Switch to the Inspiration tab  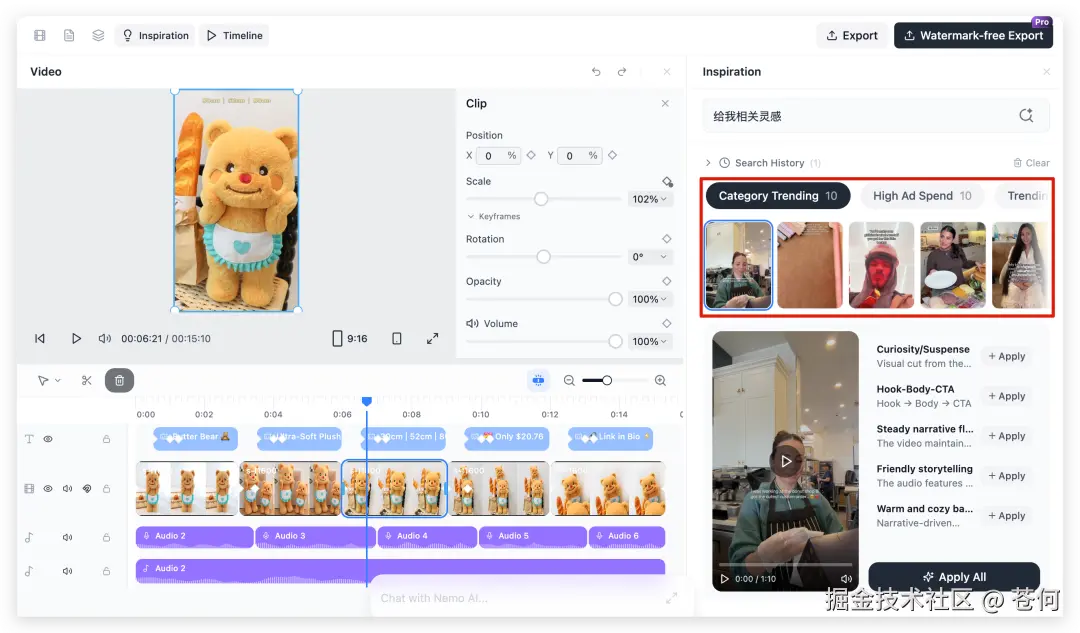(x=156, y=35)
